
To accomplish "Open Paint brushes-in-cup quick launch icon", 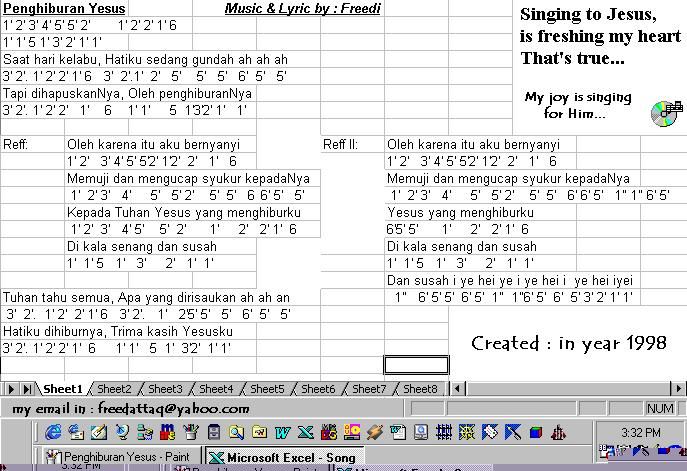I will (x=191, y=432).
